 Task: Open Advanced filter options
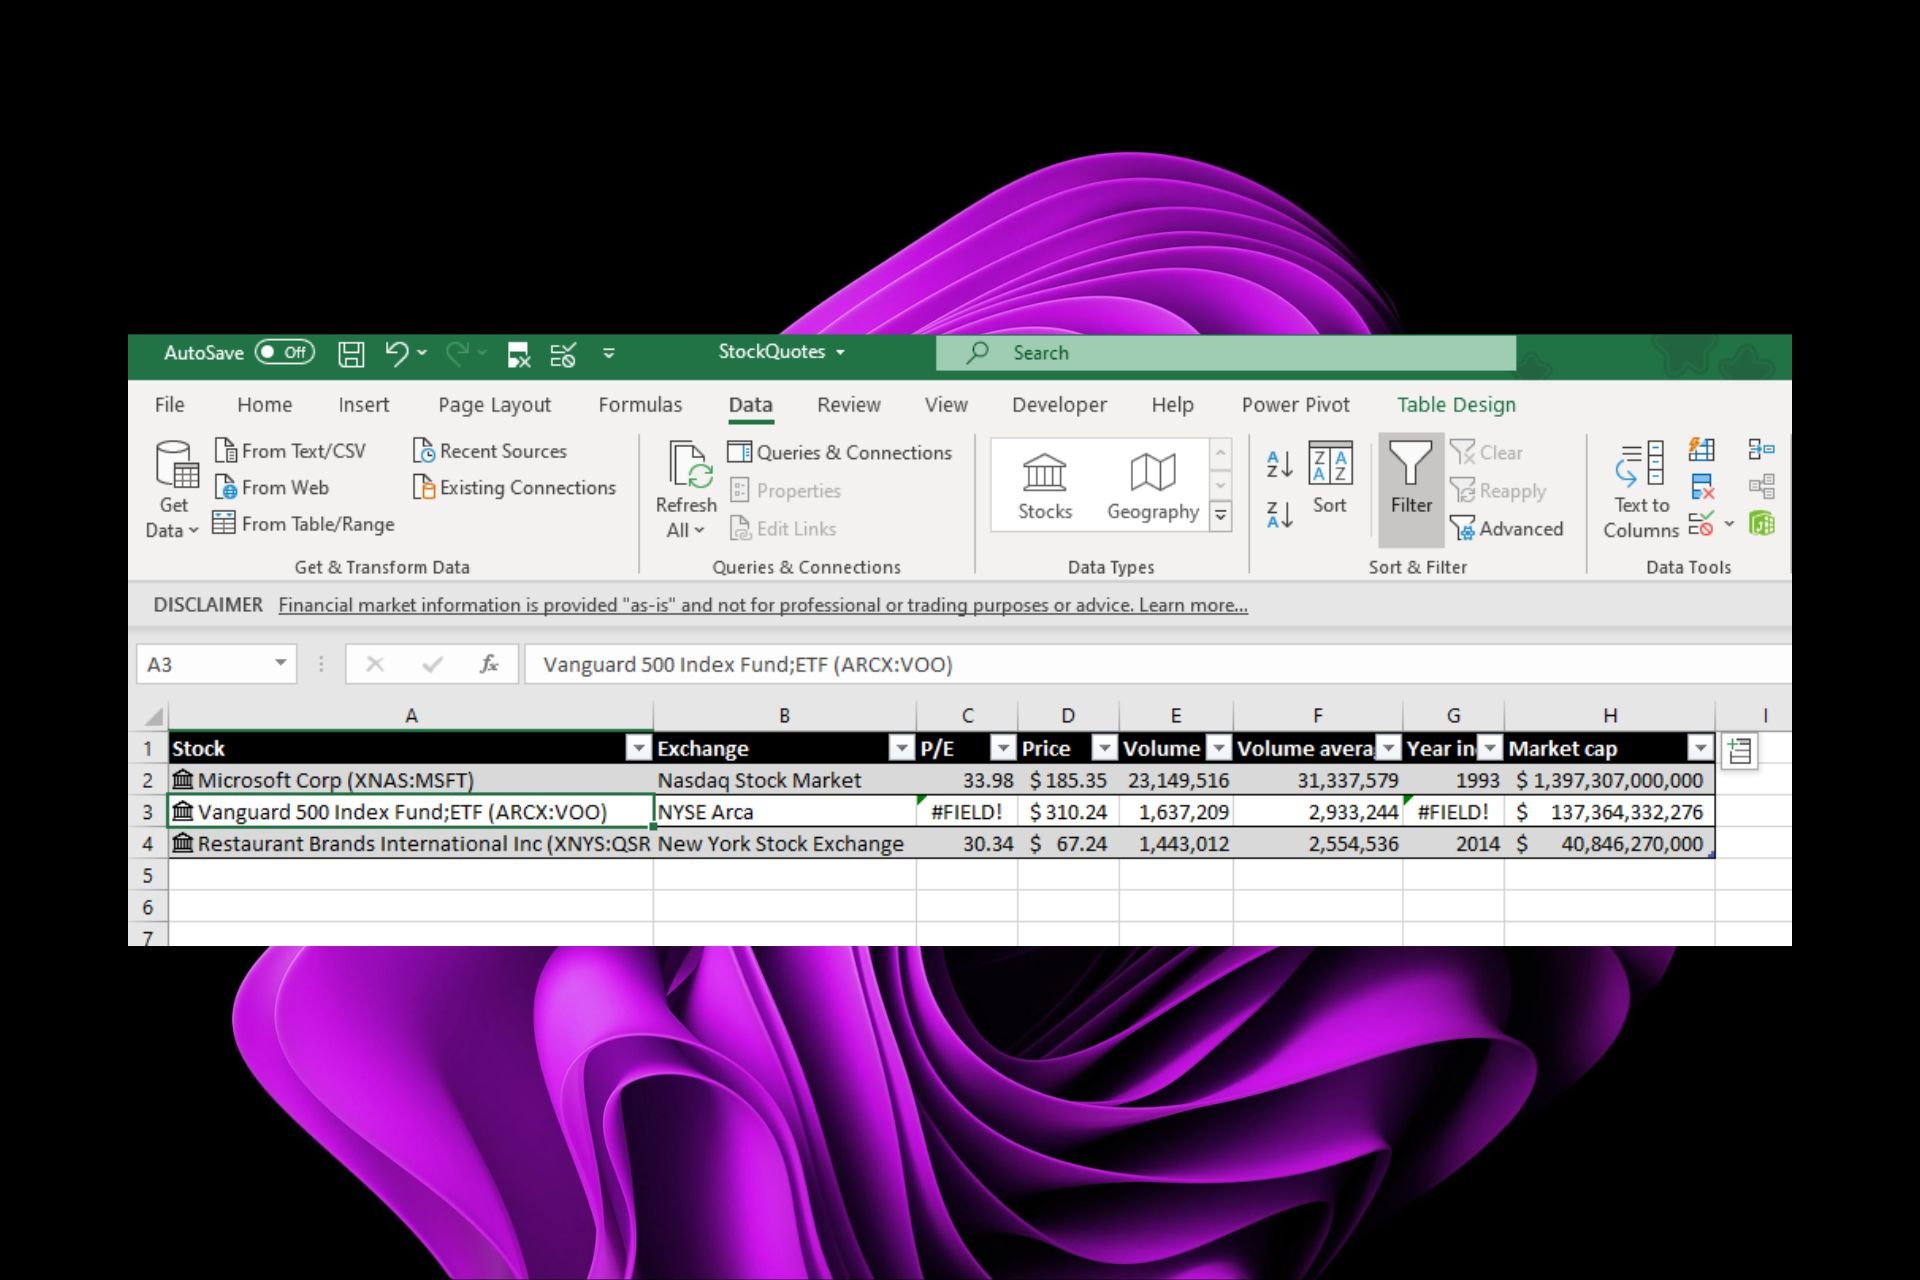click(x=1507, y=528)
